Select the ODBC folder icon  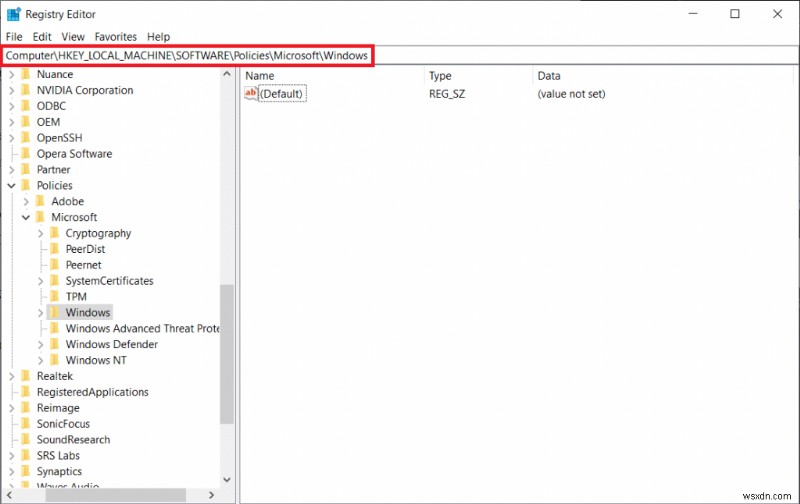[x=26, y=106]
